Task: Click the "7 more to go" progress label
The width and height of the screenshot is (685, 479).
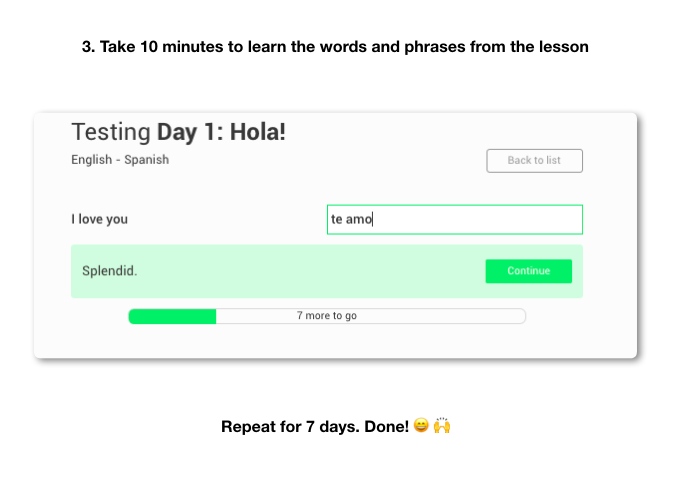Action: pyautogui.click(x=327, y=316)
